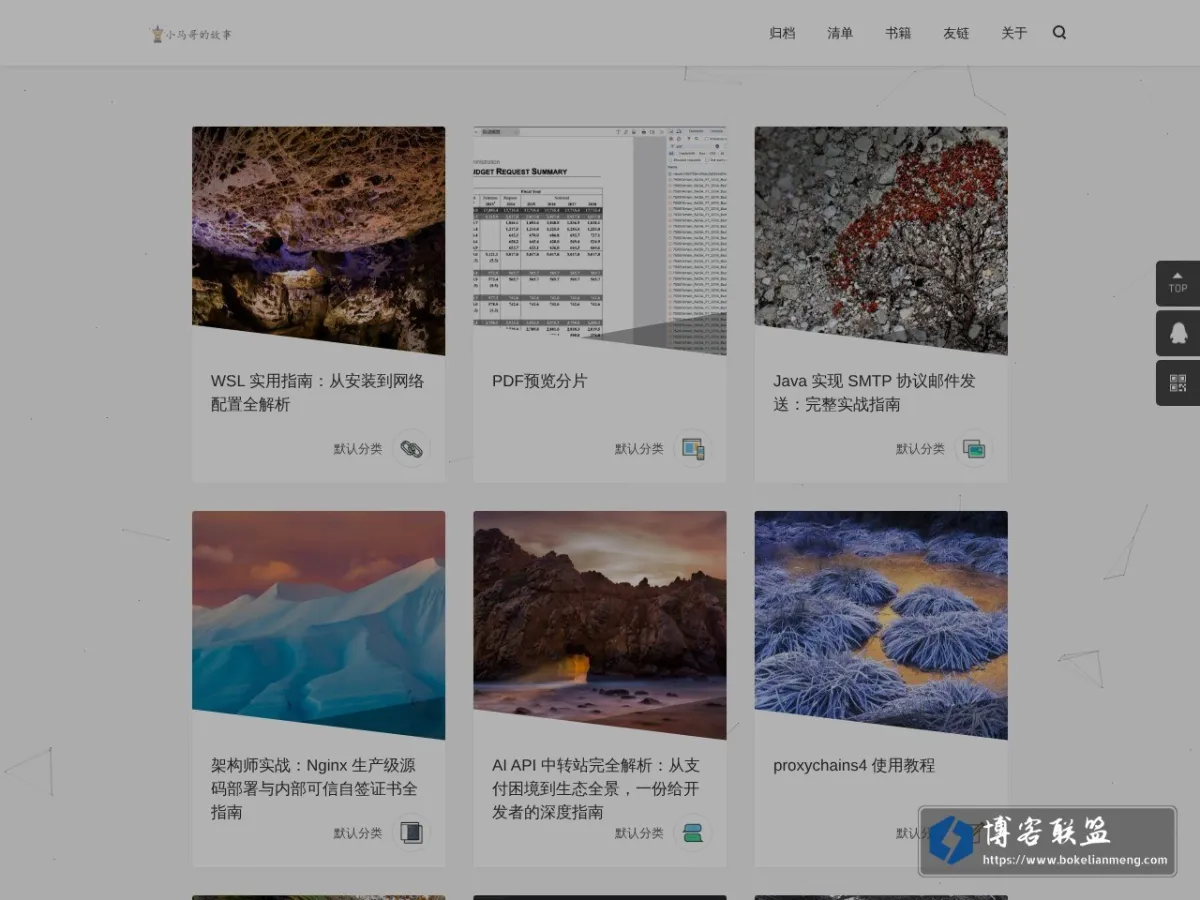Click 默认分类 on the WSL card

[358, 449]
